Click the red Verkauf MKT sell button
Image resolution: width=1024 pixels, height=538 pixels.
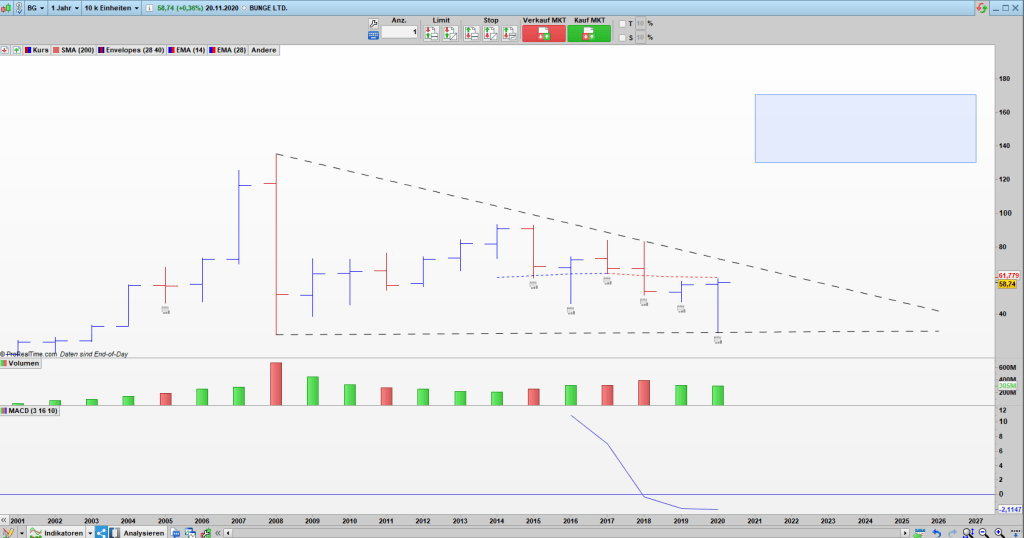pyautogui.click(x=543, y=33)
